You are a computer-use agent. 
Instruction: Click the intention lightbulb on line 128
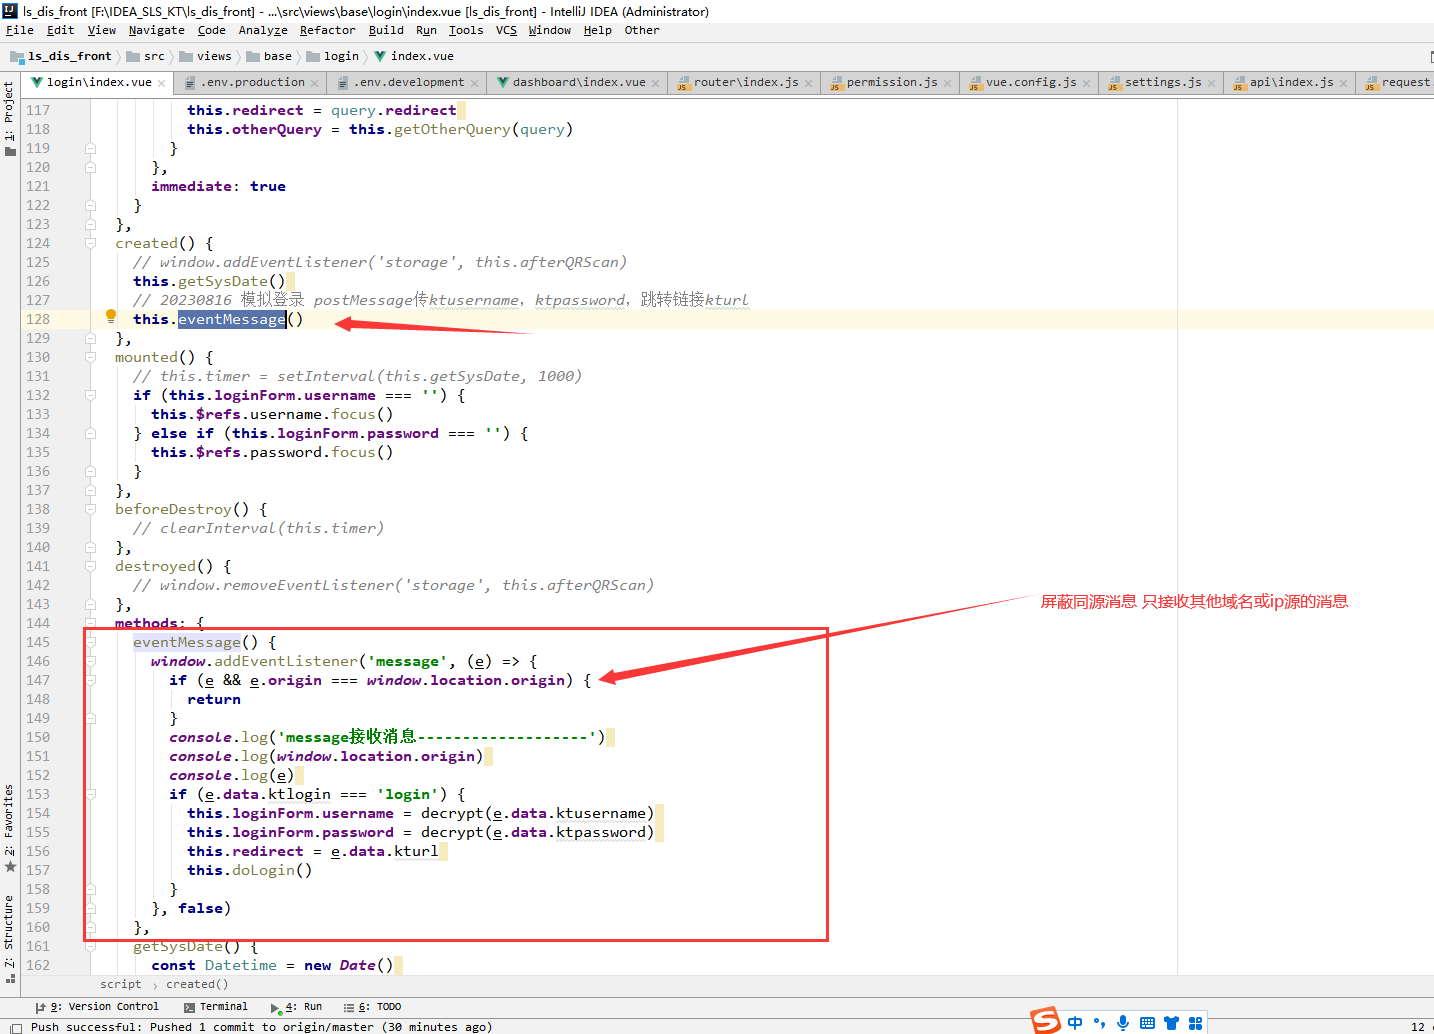111,317
